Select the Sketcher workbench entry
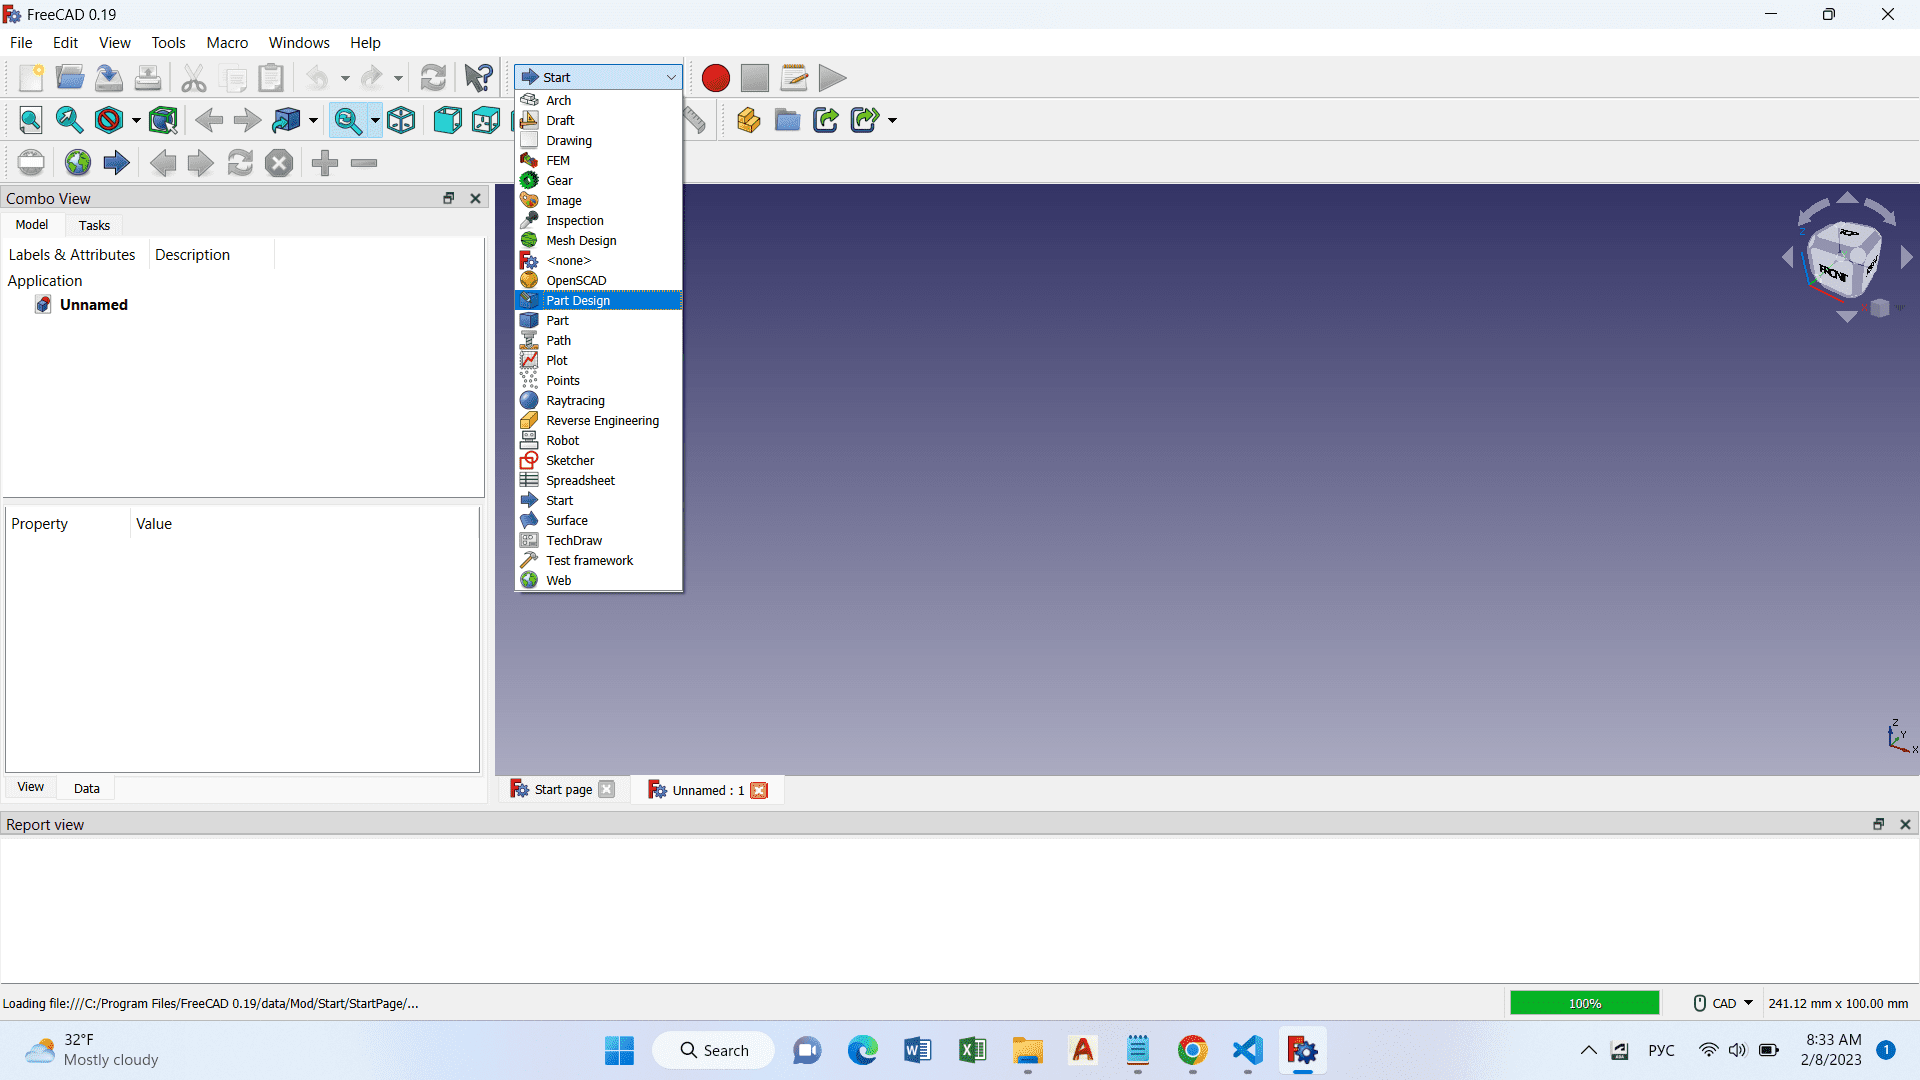This screenshot has width=1920, height=1080. [x=570, y=460]
